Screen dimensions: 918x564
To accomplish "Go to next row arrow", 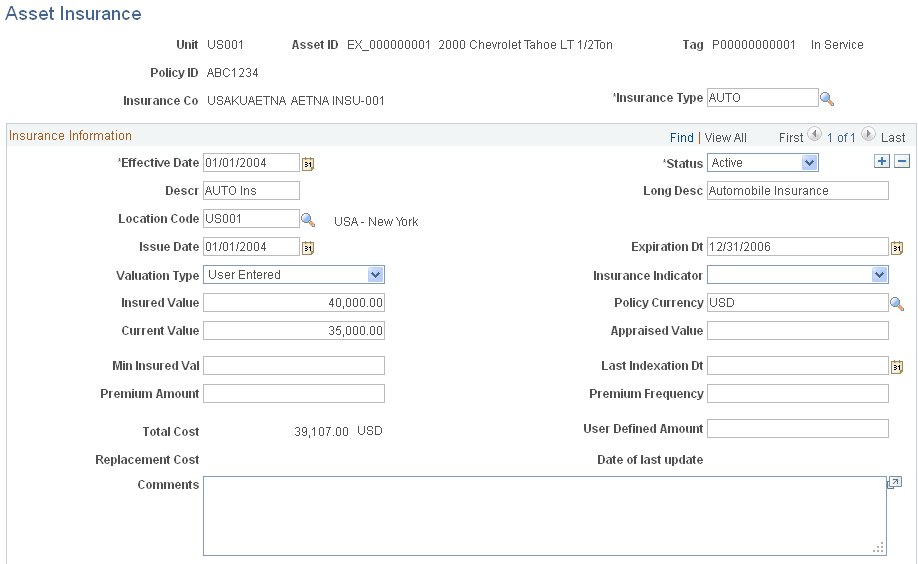I will coord(868,134).
